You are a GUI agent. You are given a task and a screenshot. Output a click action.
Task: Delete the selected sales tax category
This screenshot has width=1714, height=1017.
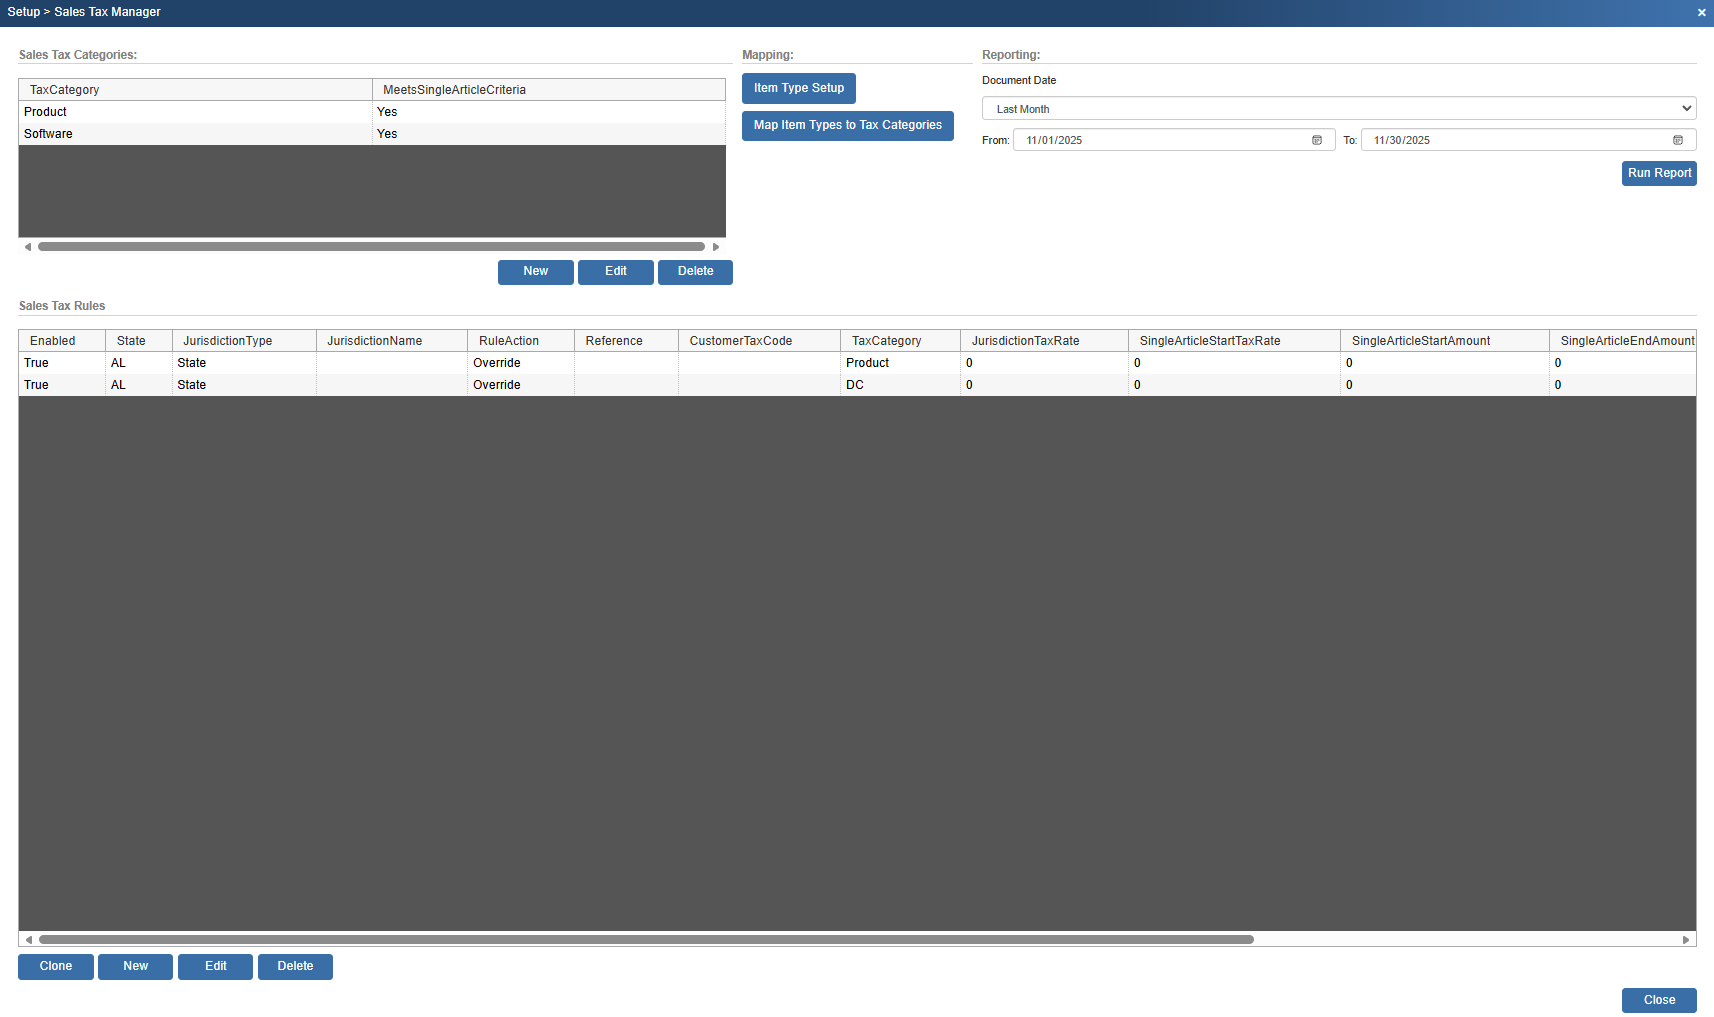695,271
